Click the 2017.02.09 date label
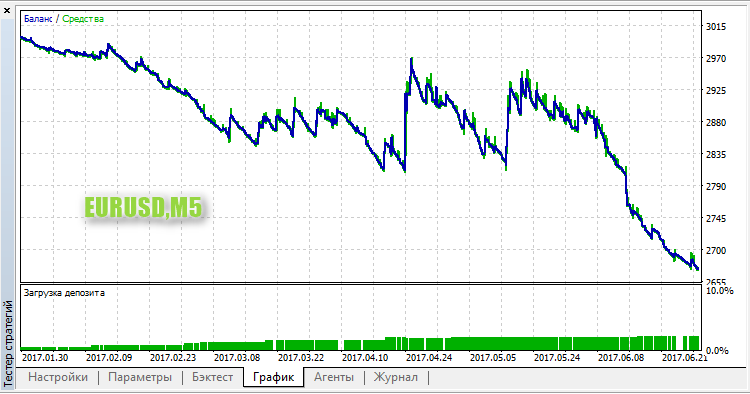Viewport: 750px width, 394px height. [109, 358]
